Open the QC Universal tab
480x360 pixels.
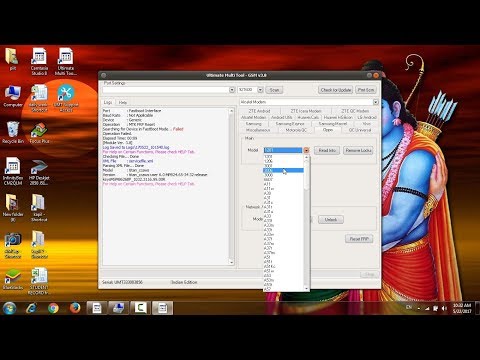pos(360,130)
